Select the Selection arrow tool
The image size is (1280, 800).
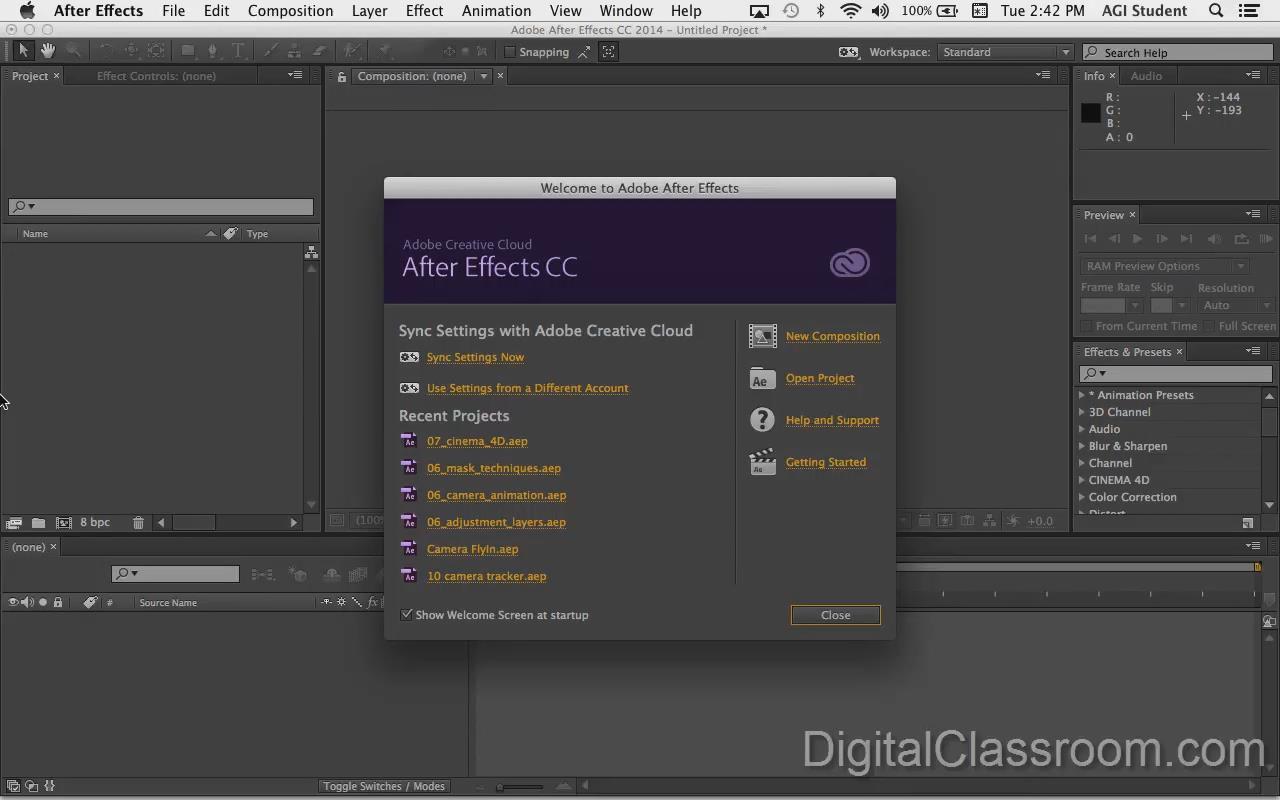click(24, 51)
